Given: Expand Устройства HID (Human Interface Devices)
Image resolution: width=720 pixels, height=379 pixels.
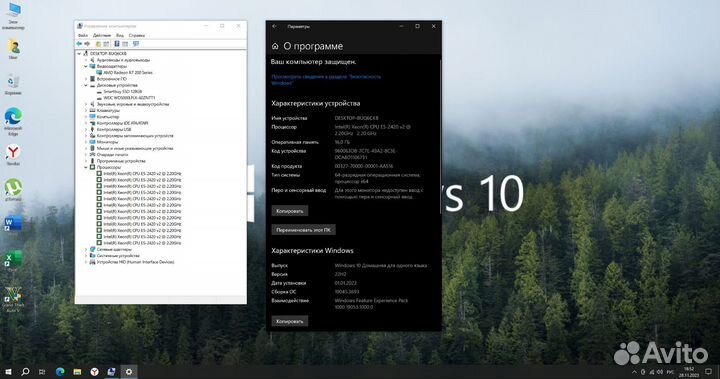Looking at the screenshot, I should 86,262.
